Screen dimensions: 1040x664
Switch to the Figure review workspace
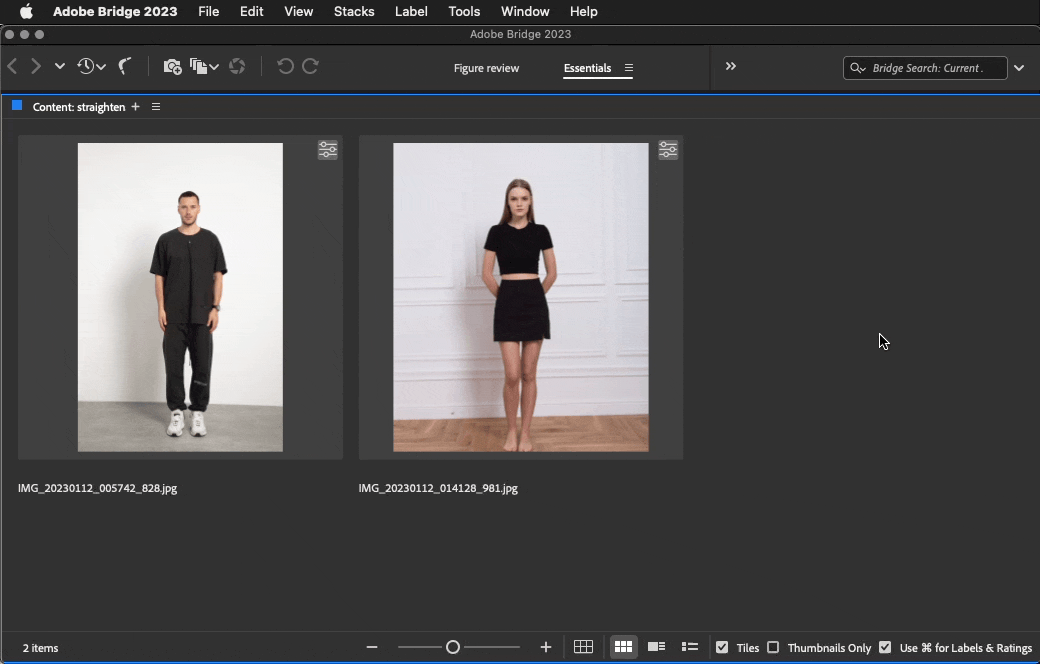[x=486, y=68]
